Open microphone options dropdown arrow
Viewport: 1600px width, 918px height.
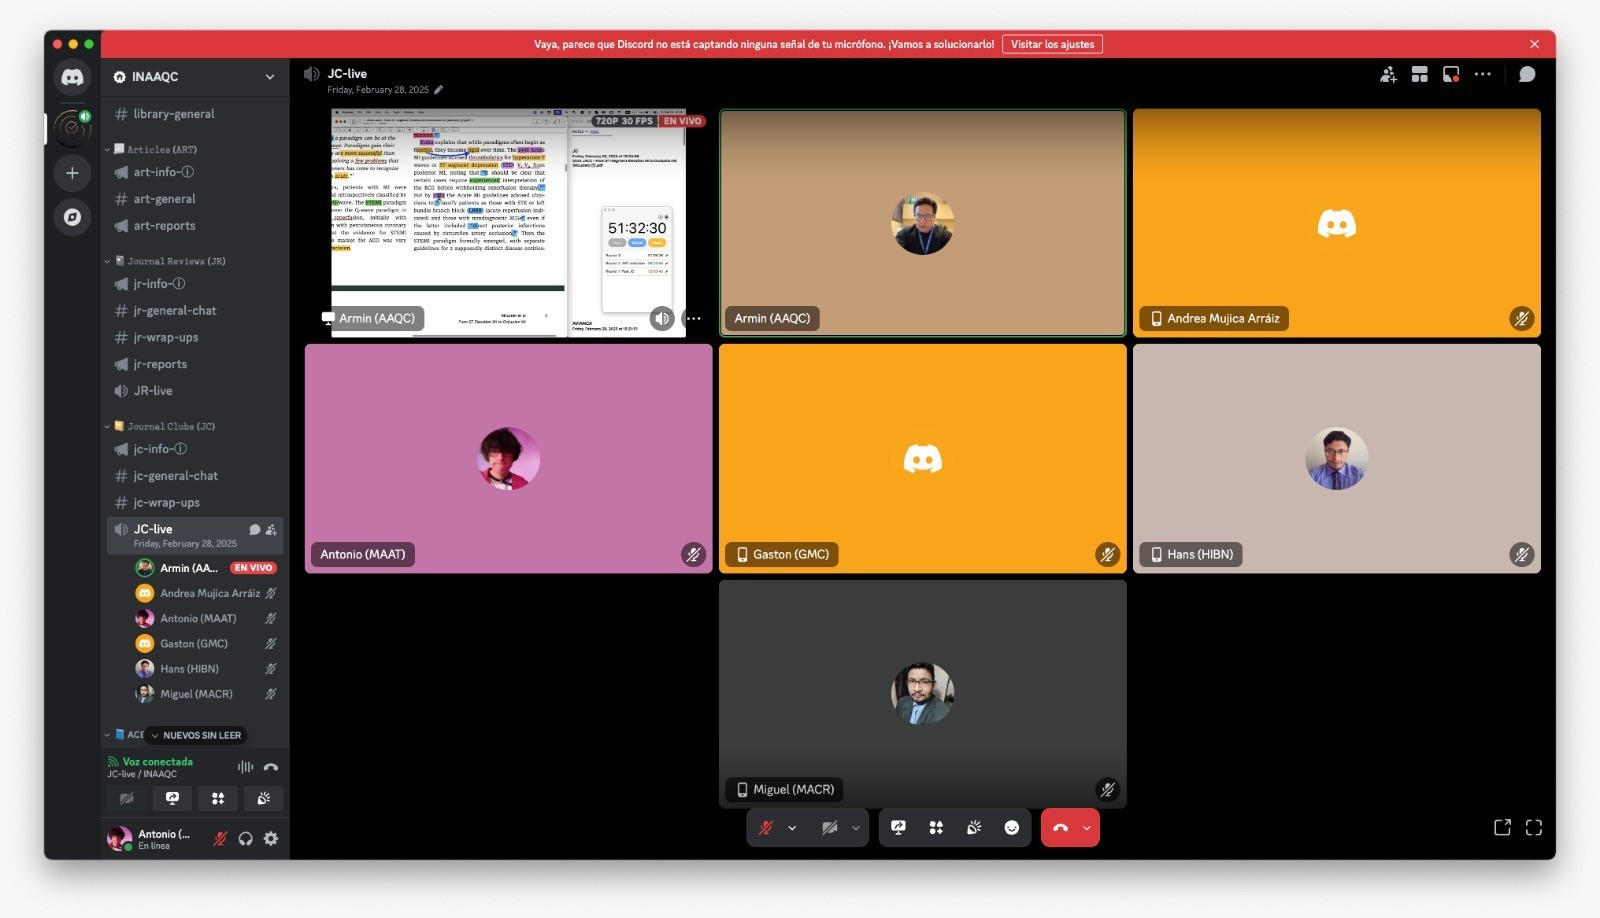coord(792,828)
